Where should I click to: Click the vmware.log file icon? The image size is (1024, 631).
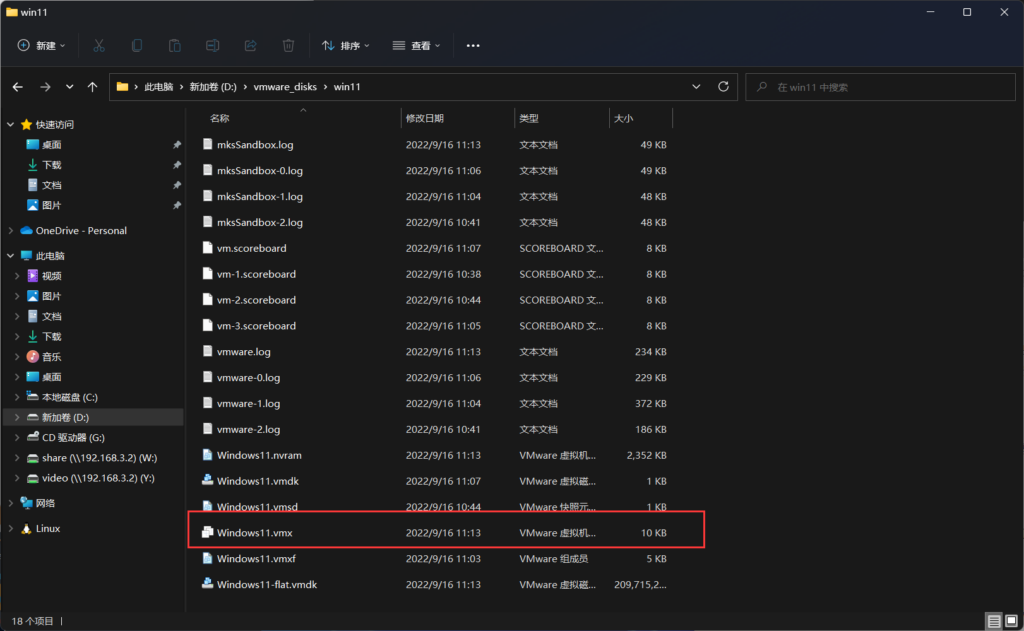pos(207,351)
